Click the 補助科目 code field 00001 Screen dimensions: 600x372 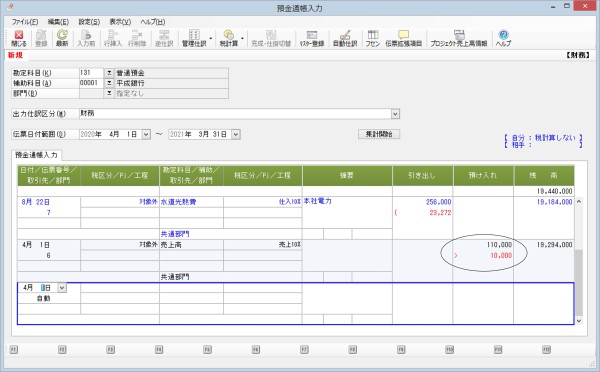(x=91, y=83)
